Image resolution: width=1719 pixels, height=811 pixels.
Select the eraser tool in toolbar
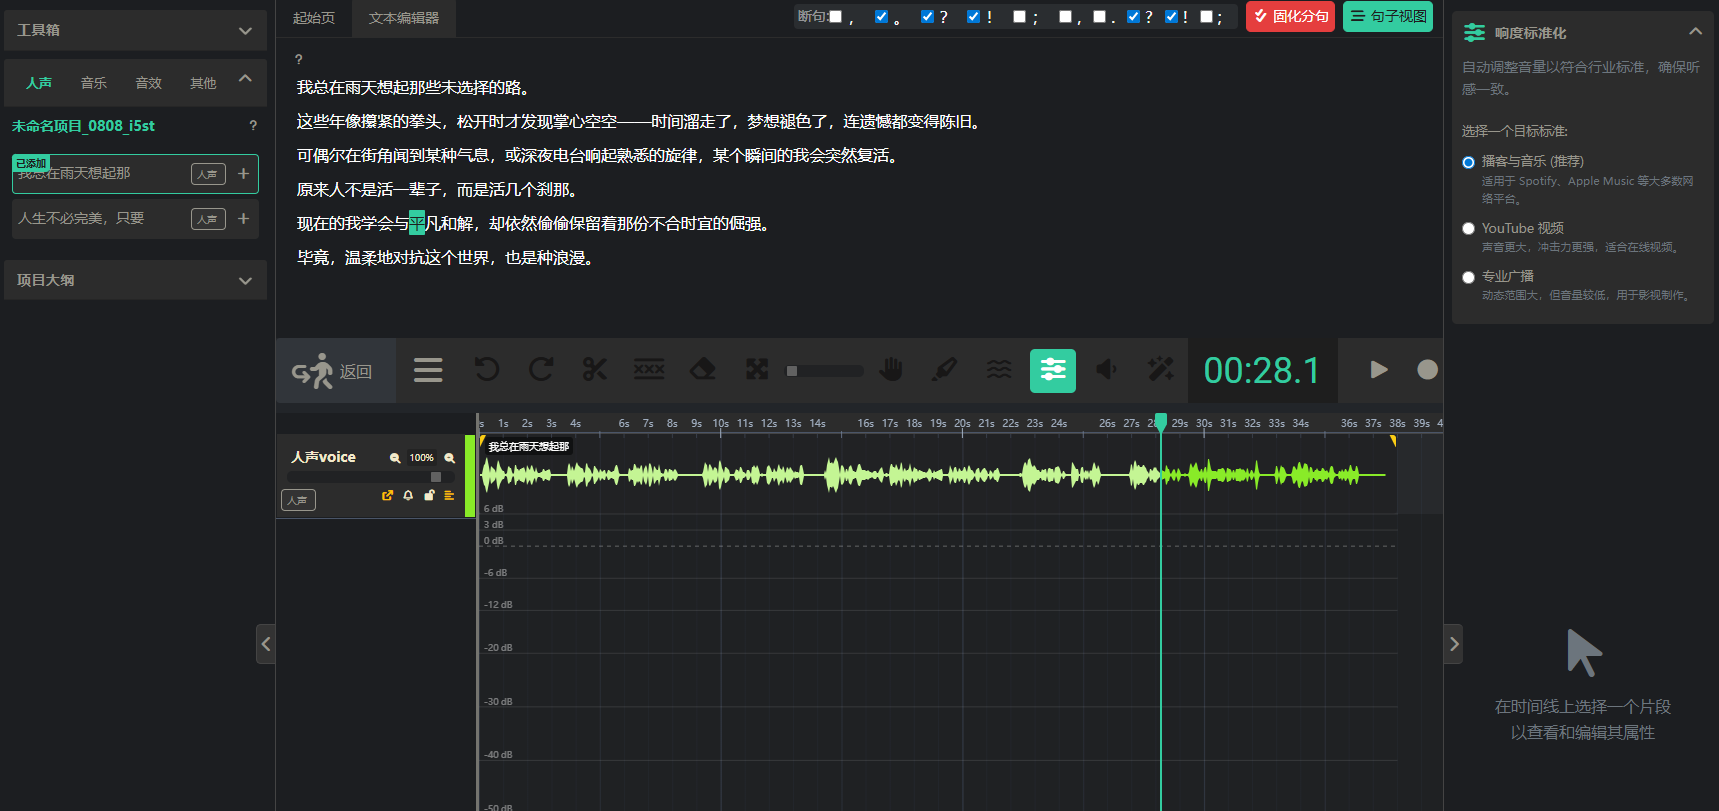[703, 370]
